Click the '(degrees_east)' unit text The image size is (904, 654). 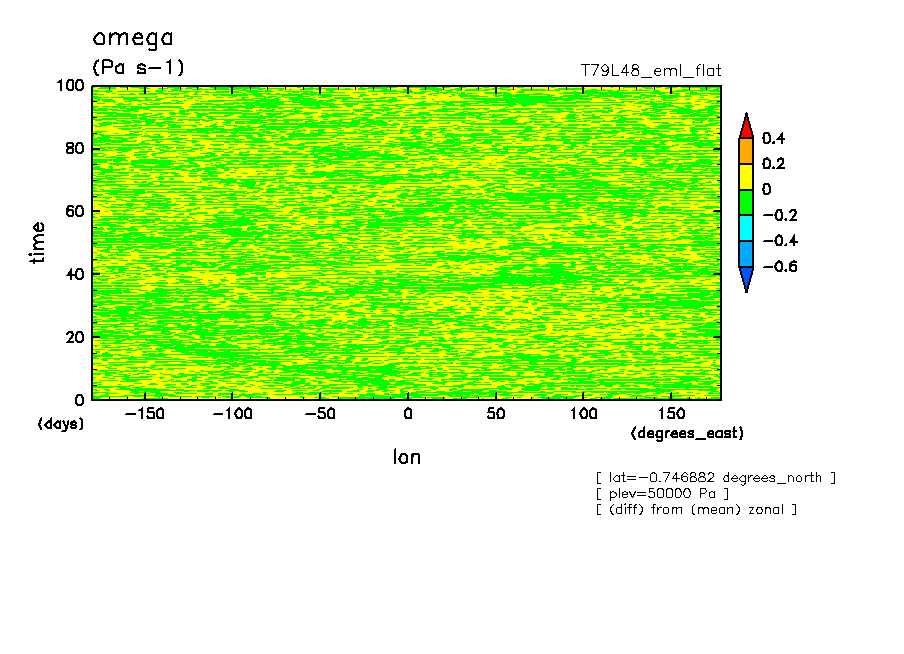tap(687, 433)
